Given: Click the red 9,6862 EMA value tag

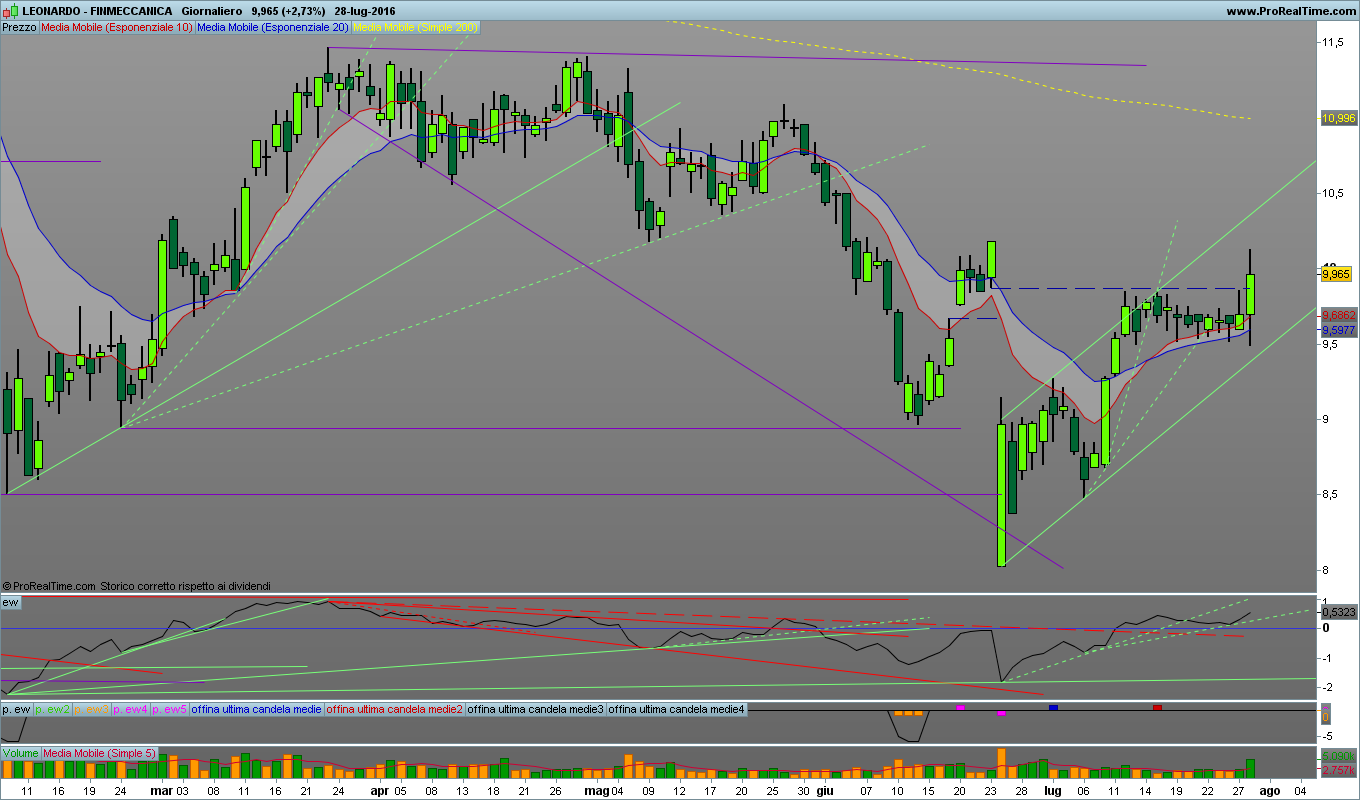Looking at the screenshot, I should tap(1338, 314).
